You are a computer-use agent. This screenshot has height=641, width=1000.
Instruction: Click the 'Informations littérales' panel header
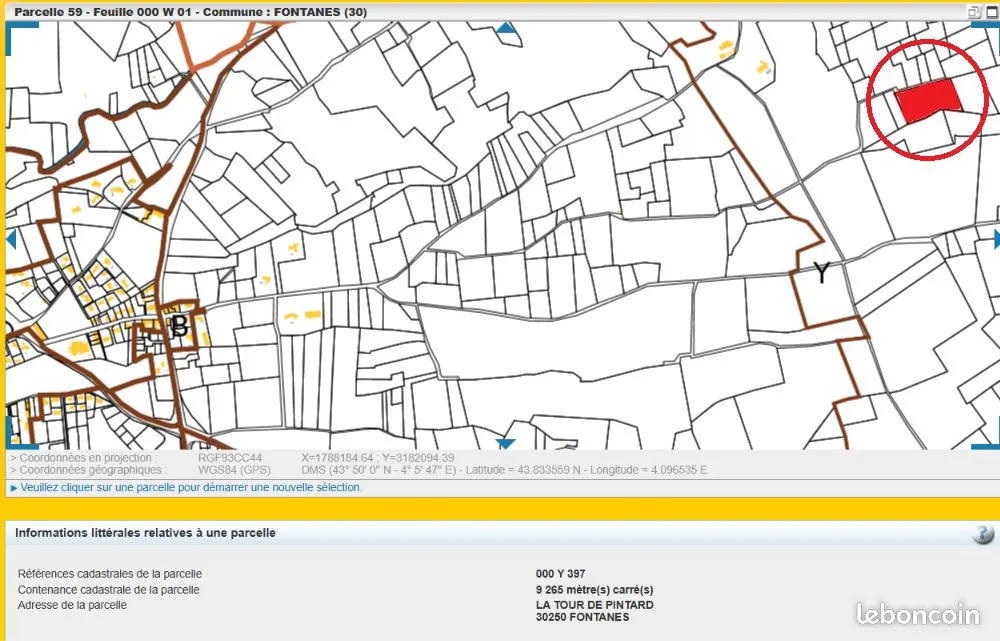pyautogui.click(x=145, y=533)
